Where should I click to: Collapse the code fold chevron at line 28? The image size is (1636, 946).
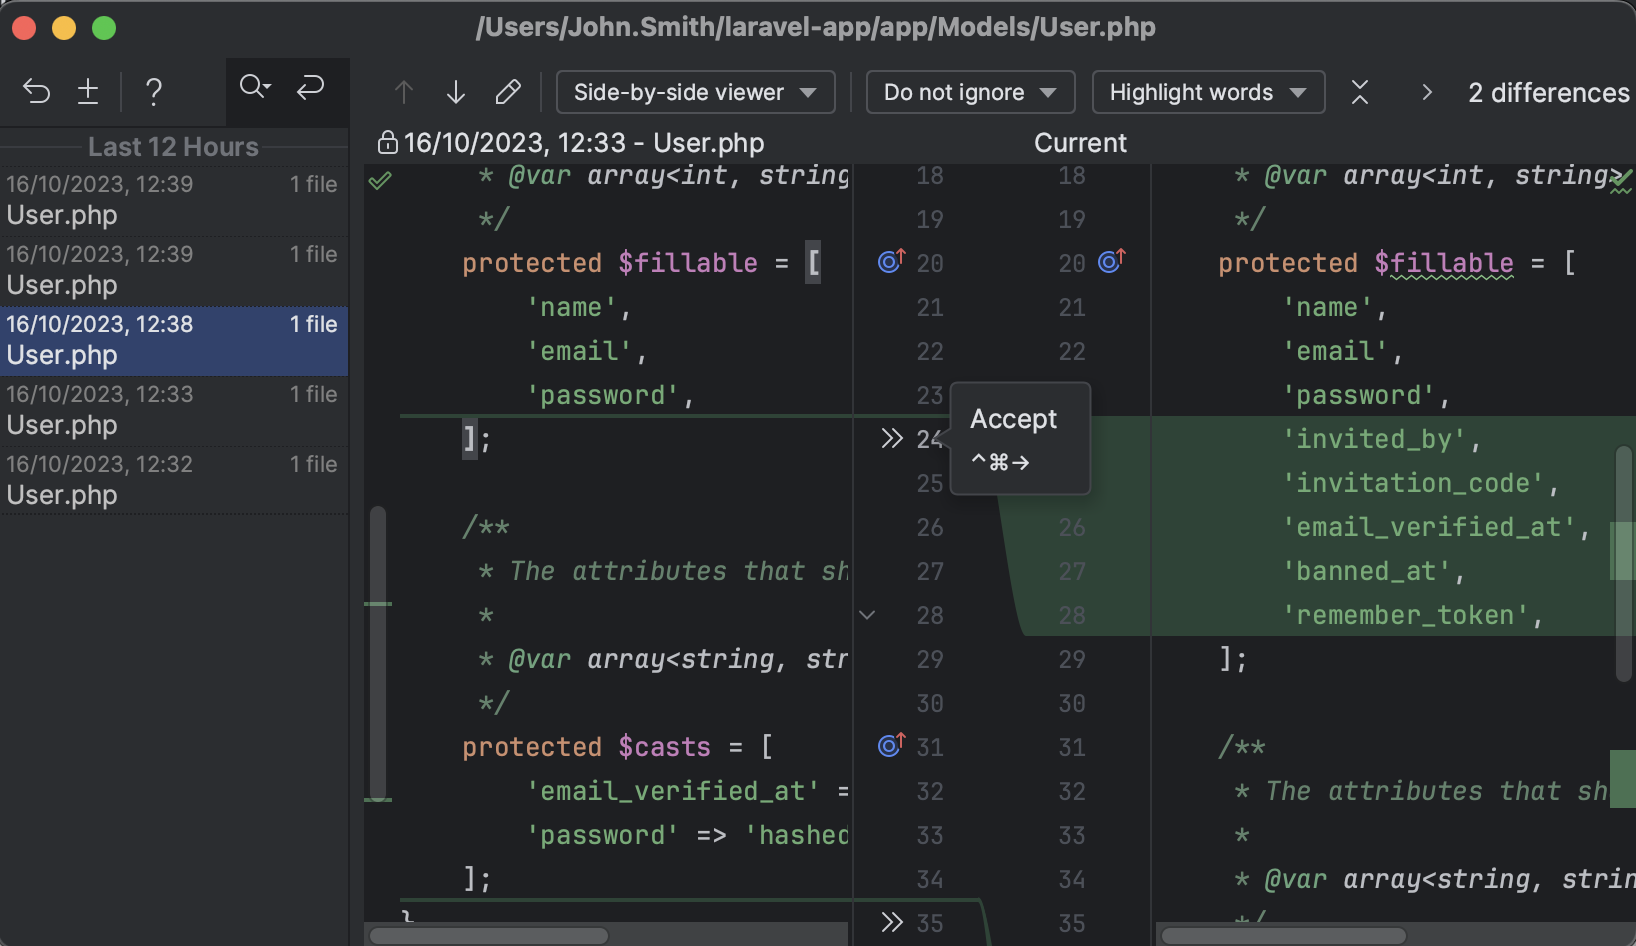coord(866,615)
